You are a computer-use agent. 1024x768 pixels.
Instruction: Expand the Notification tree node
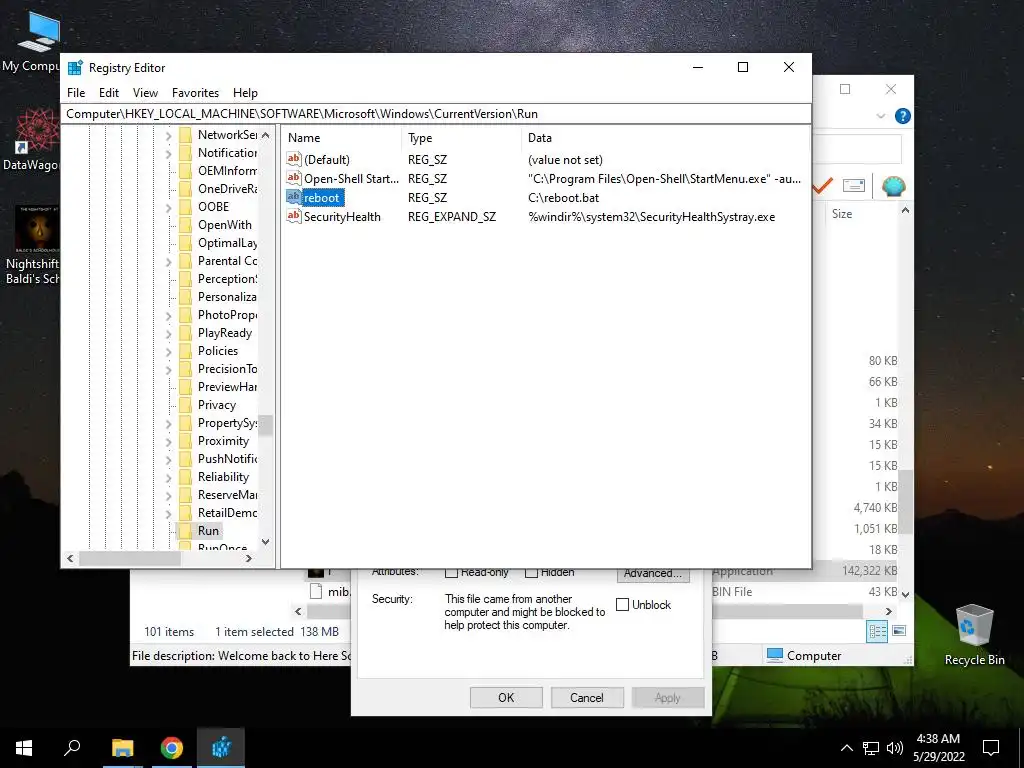click(x=168, y=153)
